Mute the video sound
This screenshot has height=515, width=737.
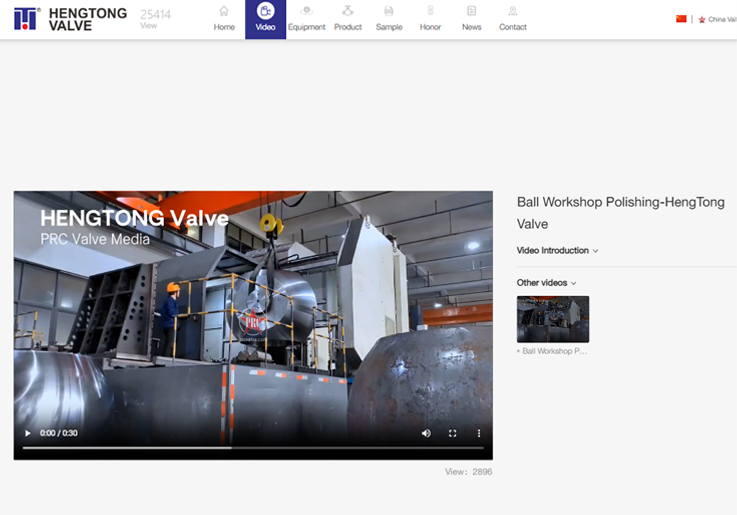(x=426, y=433)
